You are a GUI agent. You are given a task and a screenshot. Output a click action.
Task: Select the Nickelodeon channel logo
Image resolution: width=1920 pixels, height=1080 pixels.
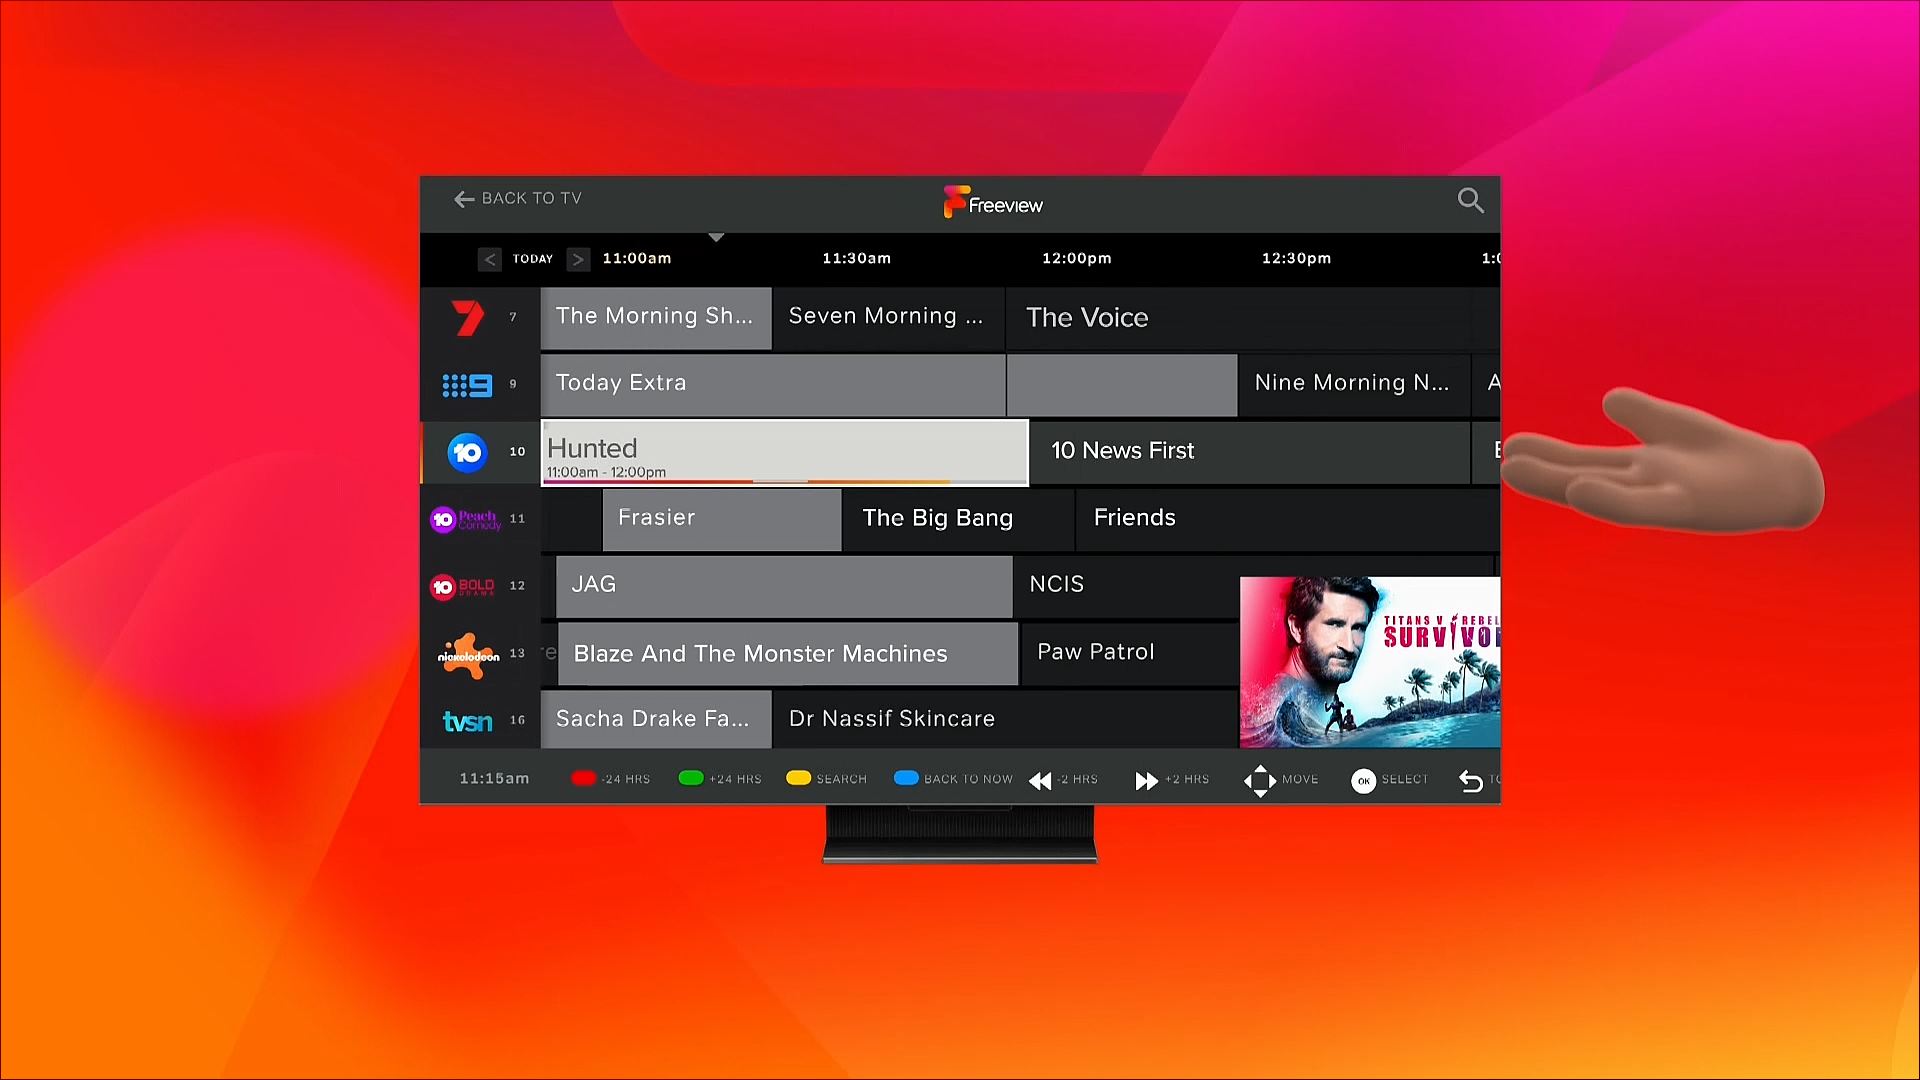[467, 655]
